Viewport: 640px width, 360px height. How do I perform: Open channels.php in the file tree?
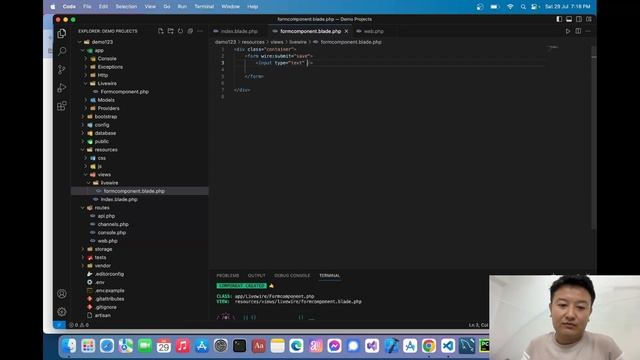(x=113, y=224)
